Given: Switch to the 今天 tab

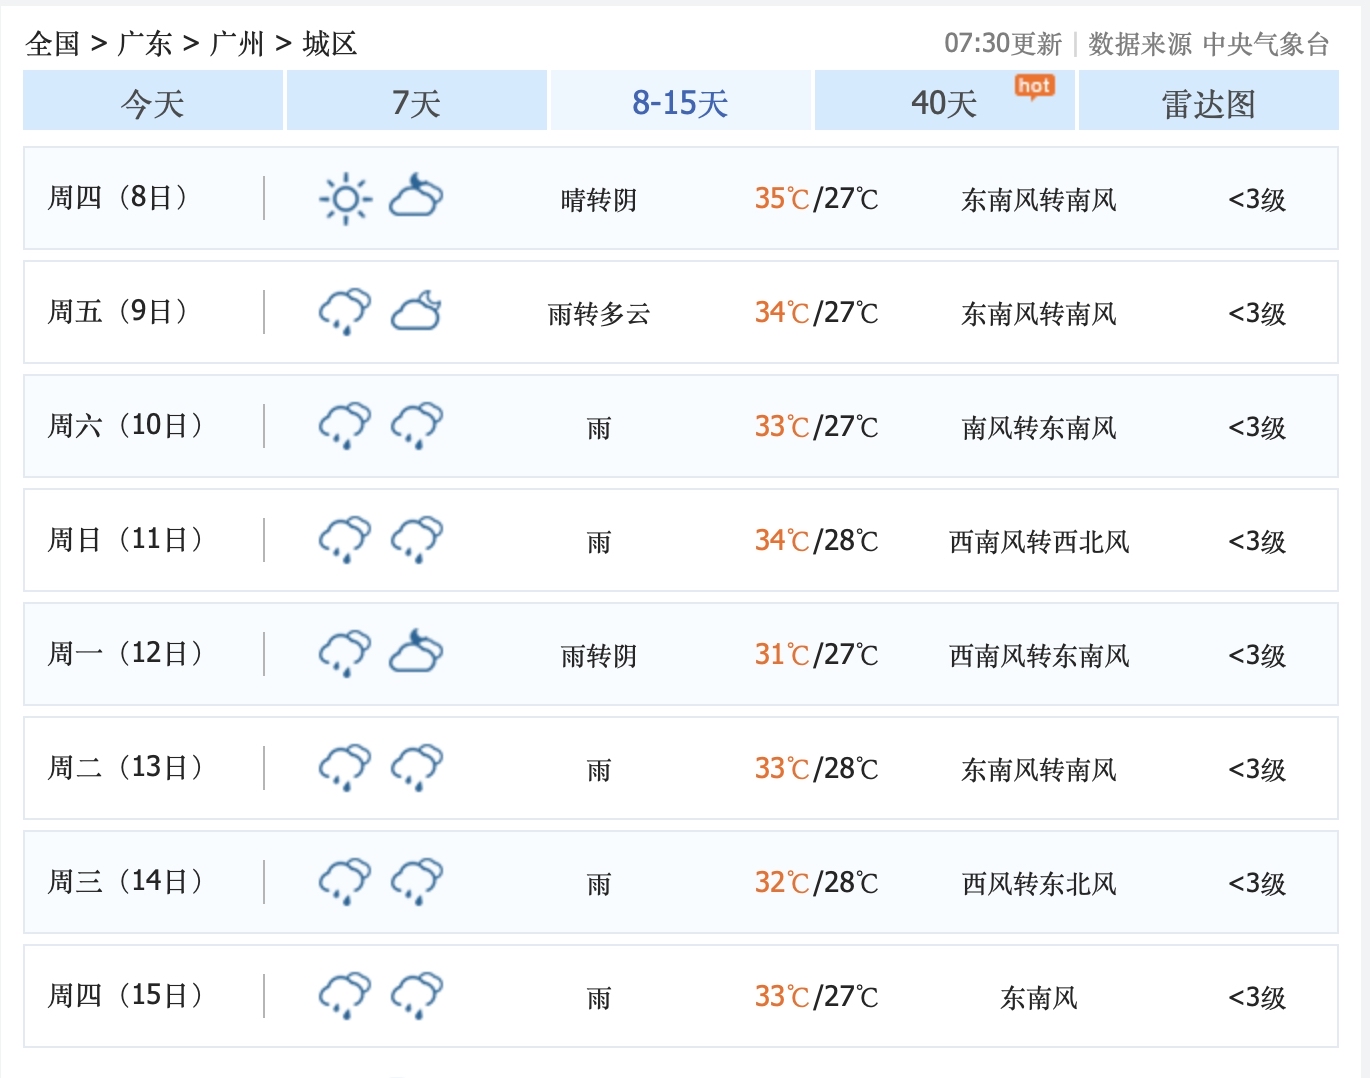Looking at the screenshot, I should (152, 101).
